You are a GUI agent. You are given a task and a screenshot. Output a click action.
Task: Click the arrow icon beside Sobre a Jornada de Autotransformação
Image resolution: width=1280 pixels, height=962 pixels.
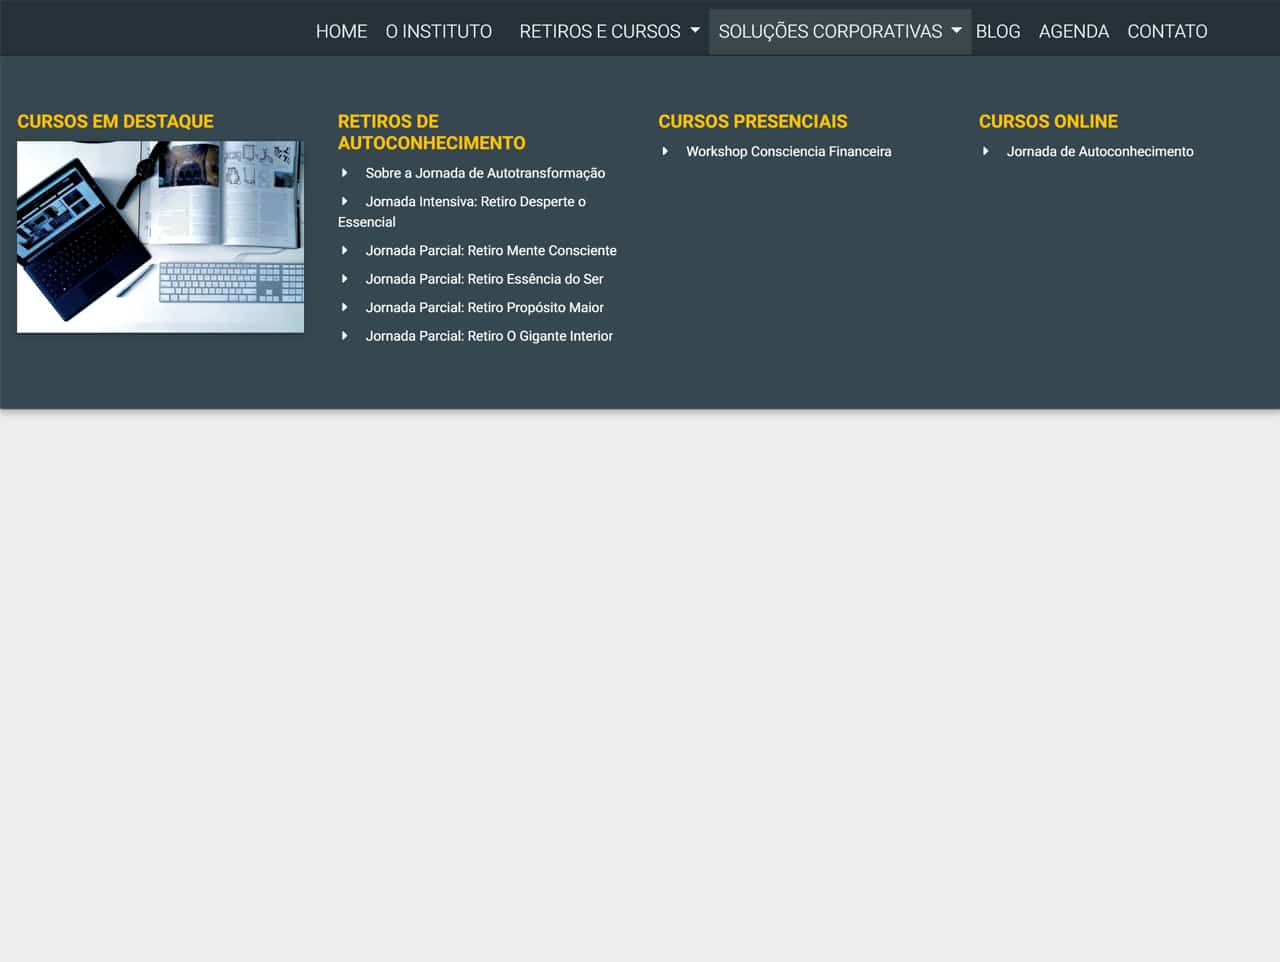point(346,172)
